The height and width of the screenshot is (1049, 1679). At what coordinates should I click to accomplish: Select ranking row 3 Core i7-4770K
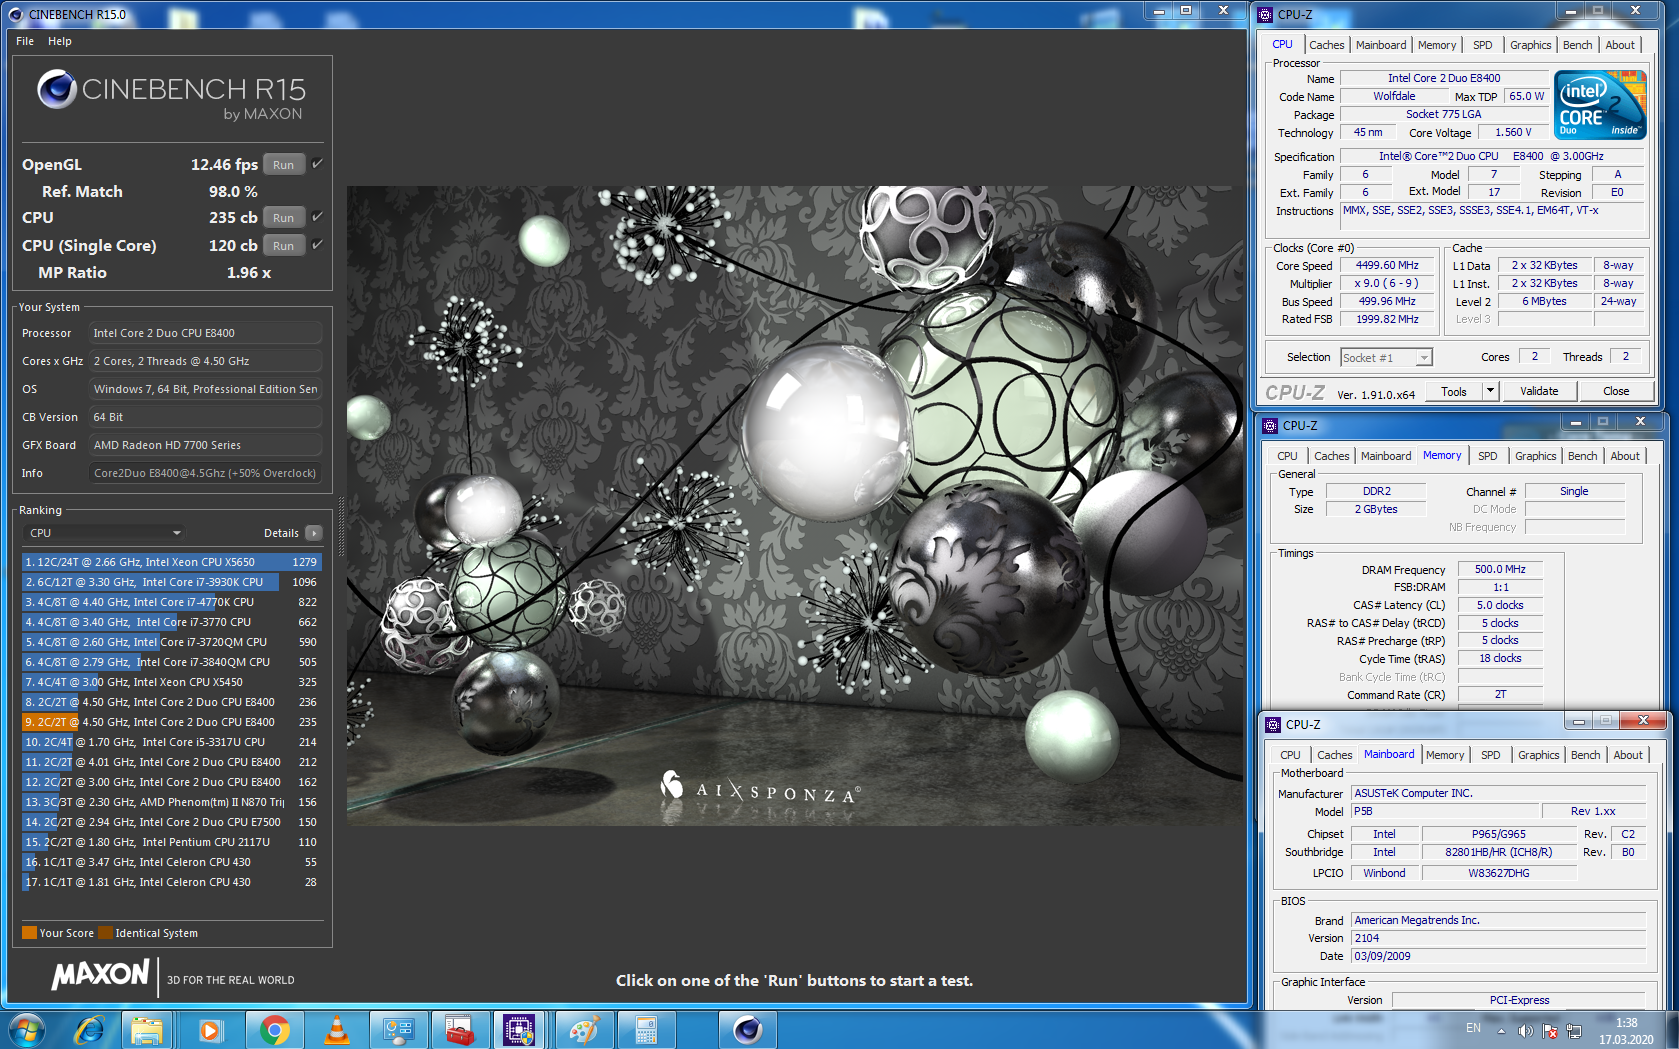(x=171, y=602)
